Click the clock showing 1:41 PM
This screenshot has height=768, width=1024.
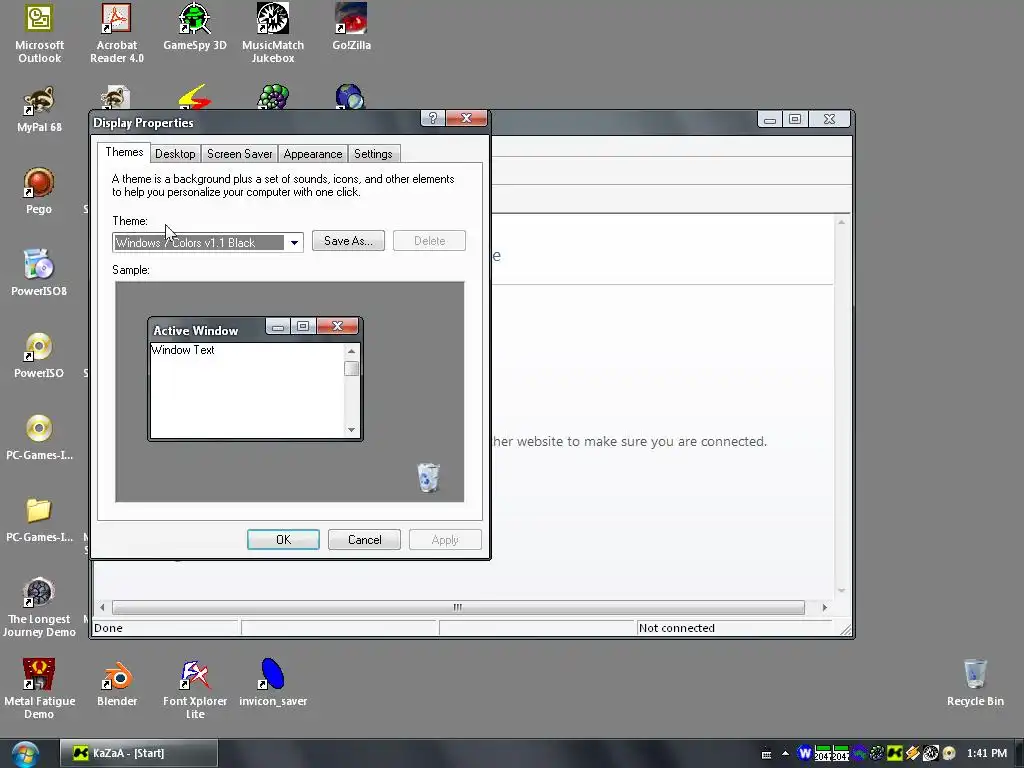987,753
